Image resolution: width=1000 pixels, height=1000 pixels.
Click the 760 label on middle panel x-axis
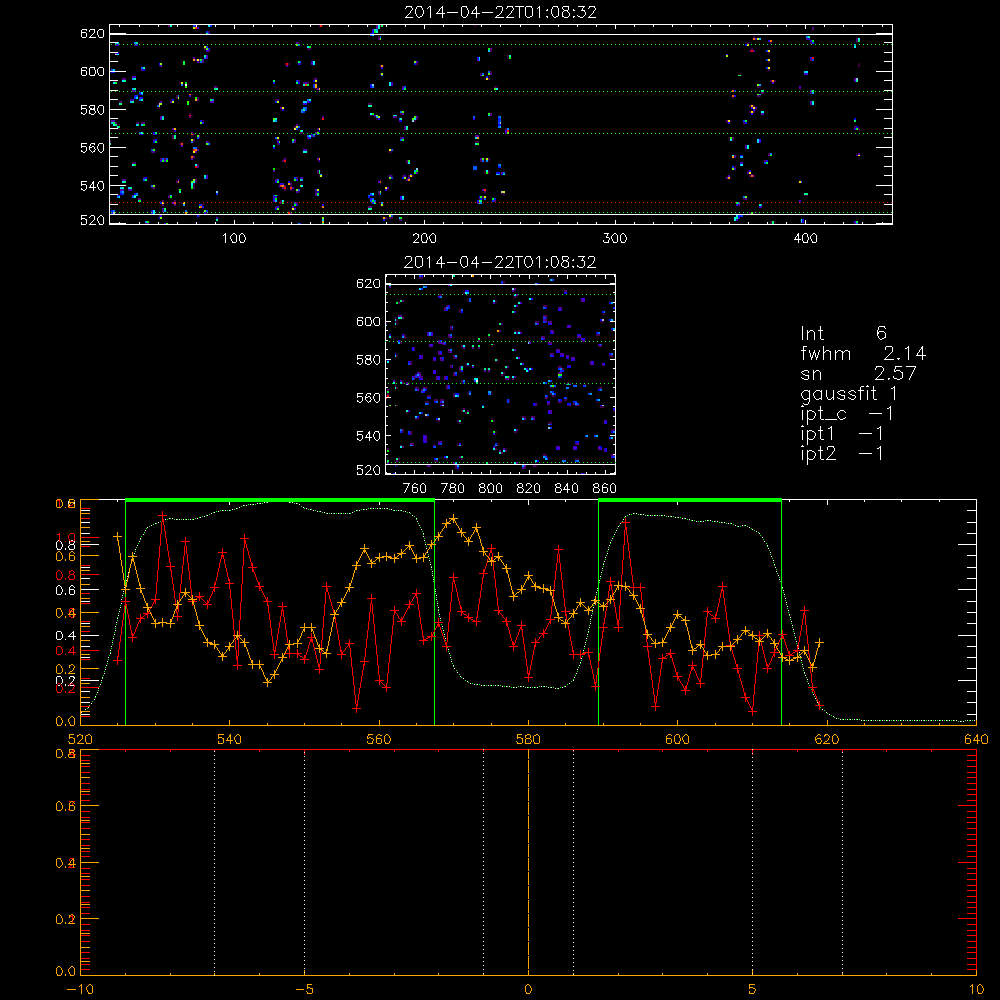click(415, 489)
